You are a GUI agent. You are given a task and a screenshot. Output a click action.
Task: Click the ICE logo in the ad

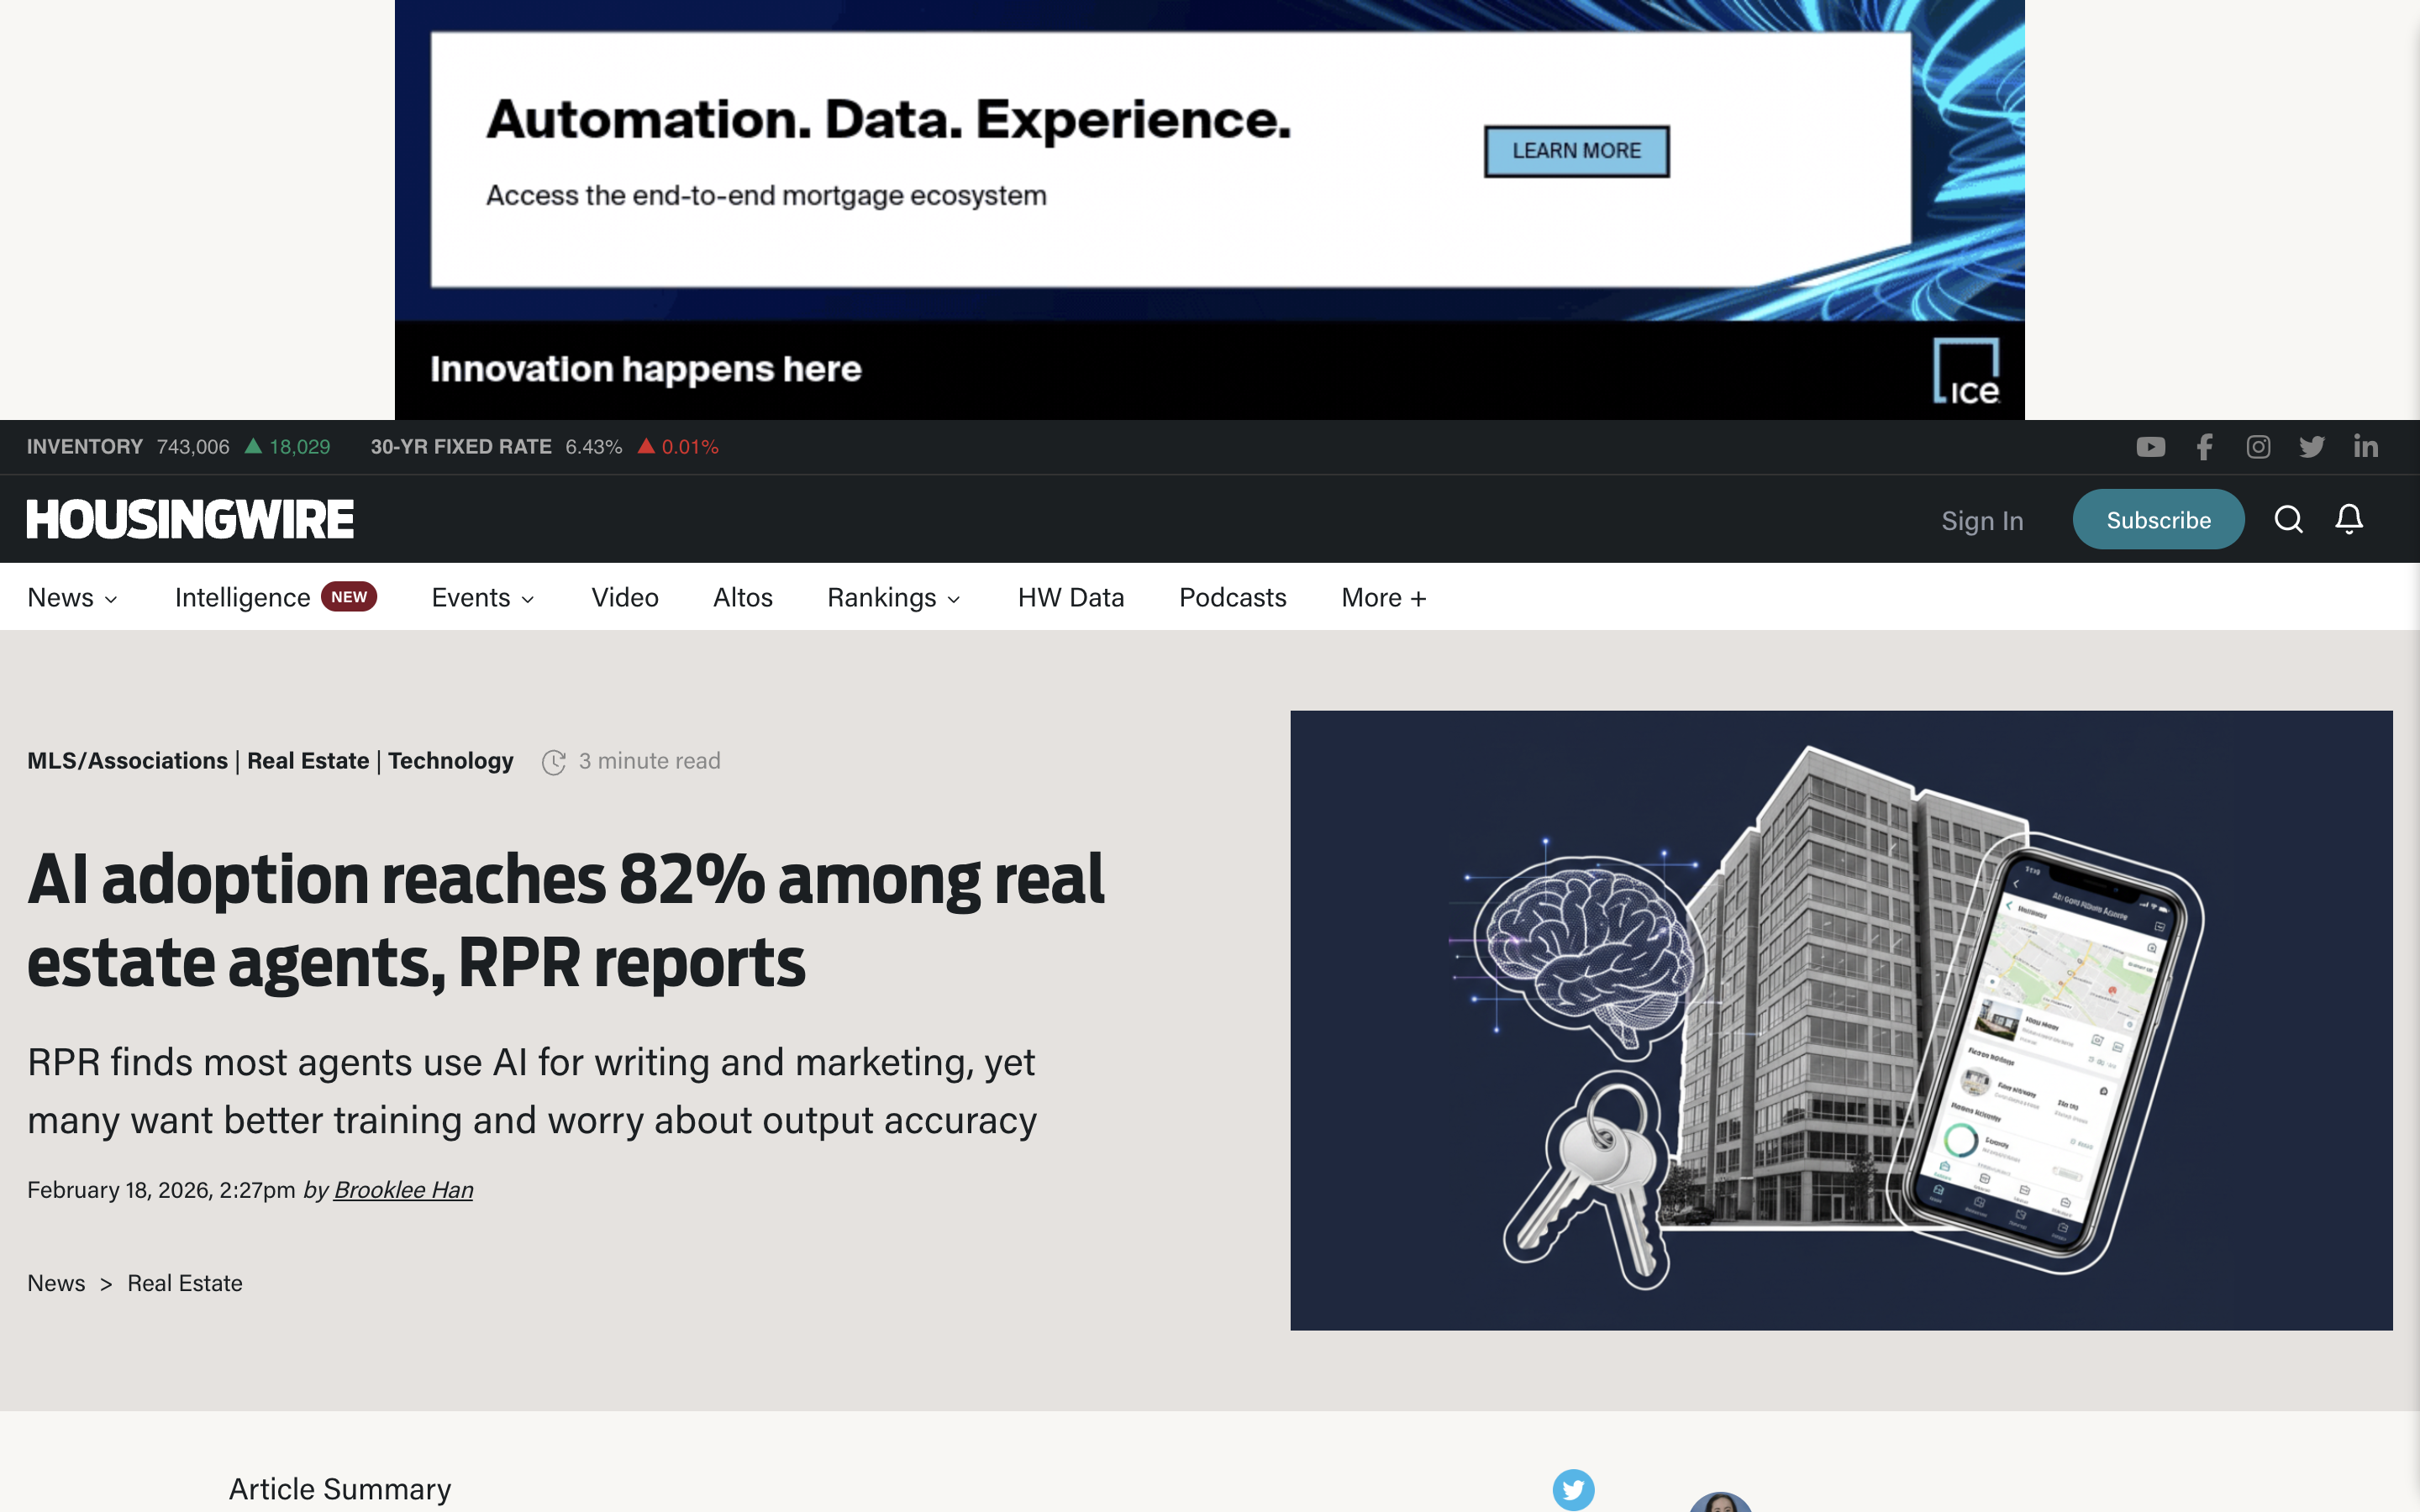coord(1966,371)
